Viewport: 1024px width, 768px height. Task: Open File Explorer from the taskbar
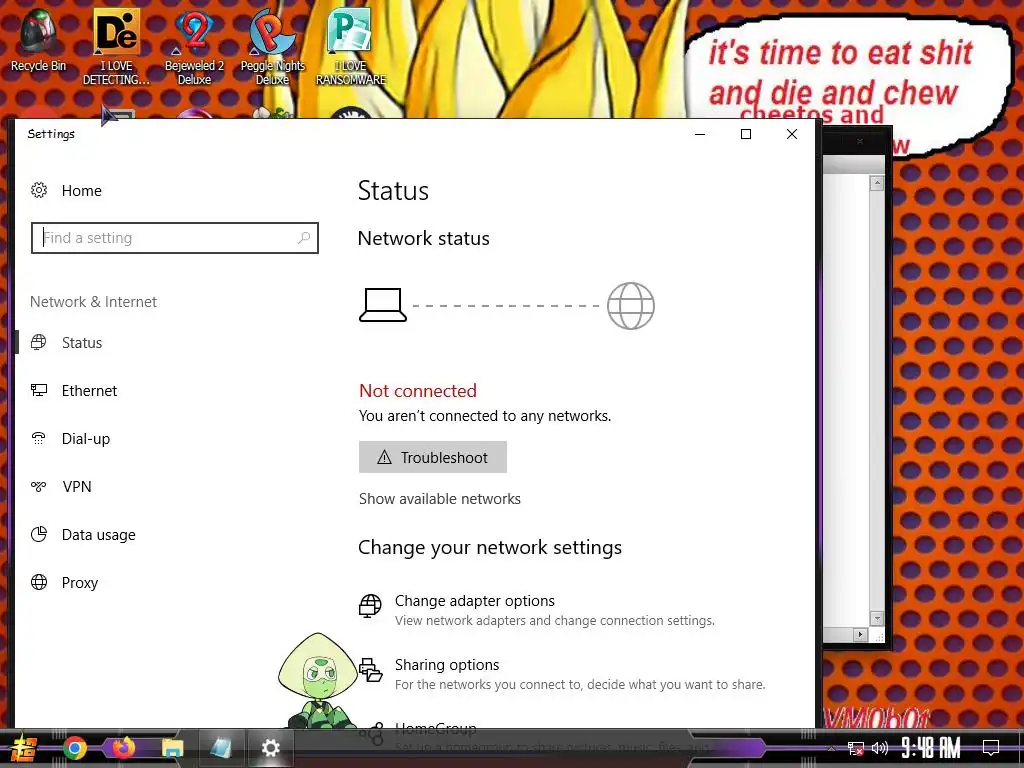coord(172,748)
